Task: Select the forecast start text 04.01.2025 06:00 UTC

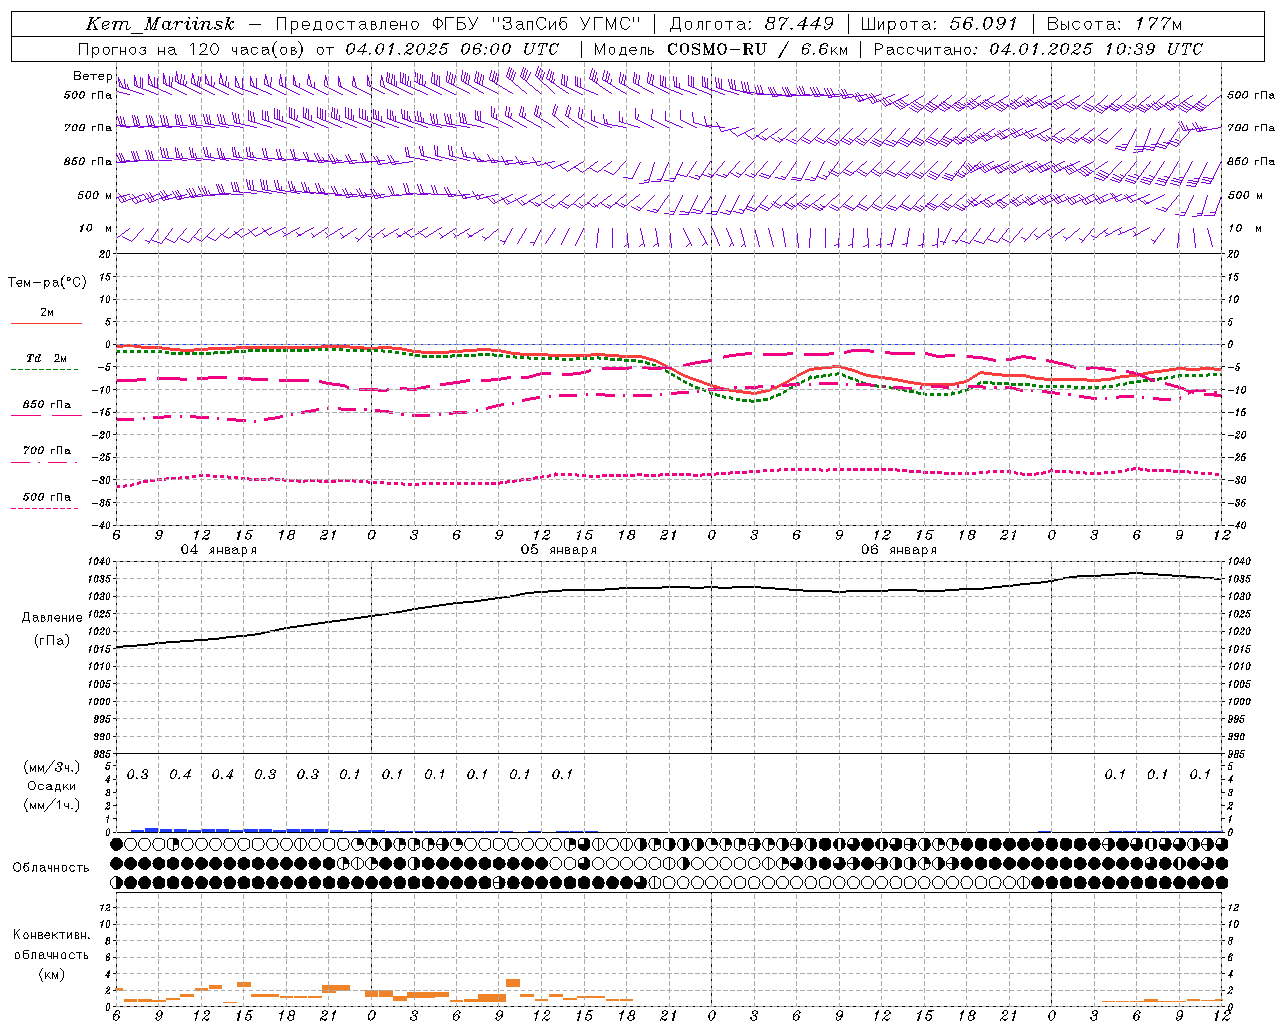Action: pos(452,49)
